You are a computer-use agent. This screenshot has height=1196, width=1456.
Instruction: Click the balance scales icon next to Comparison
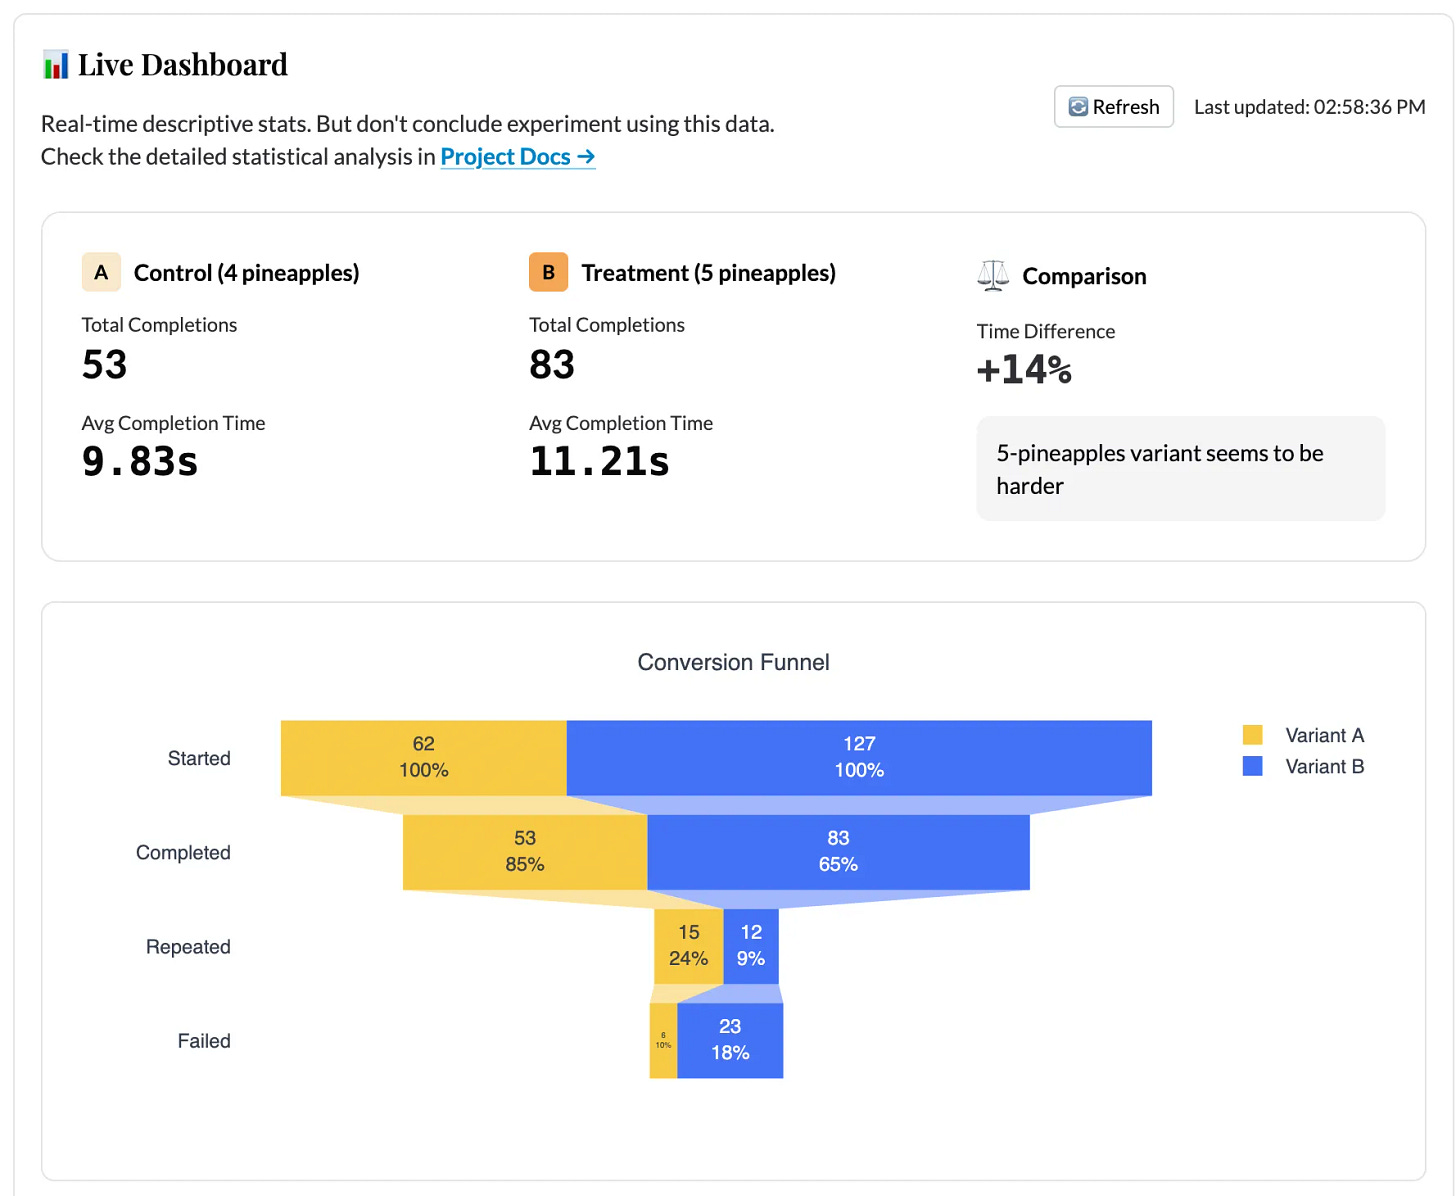[x=991, y=275]
